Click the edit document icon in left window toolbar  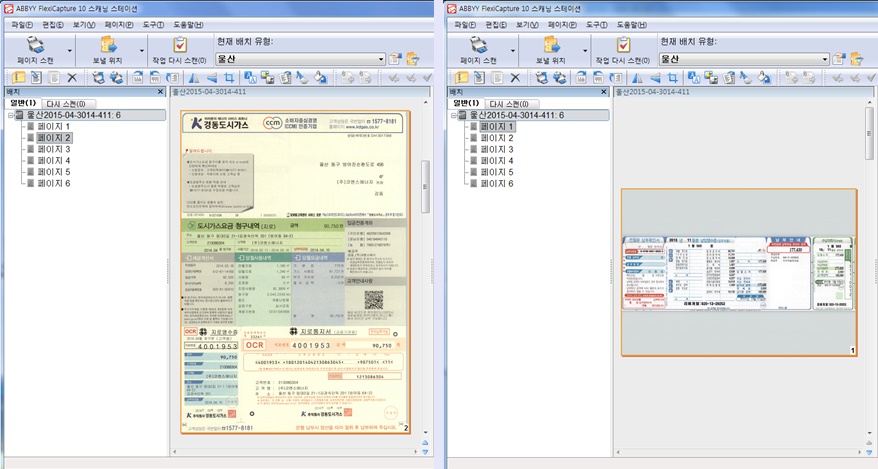click(36, 78)
